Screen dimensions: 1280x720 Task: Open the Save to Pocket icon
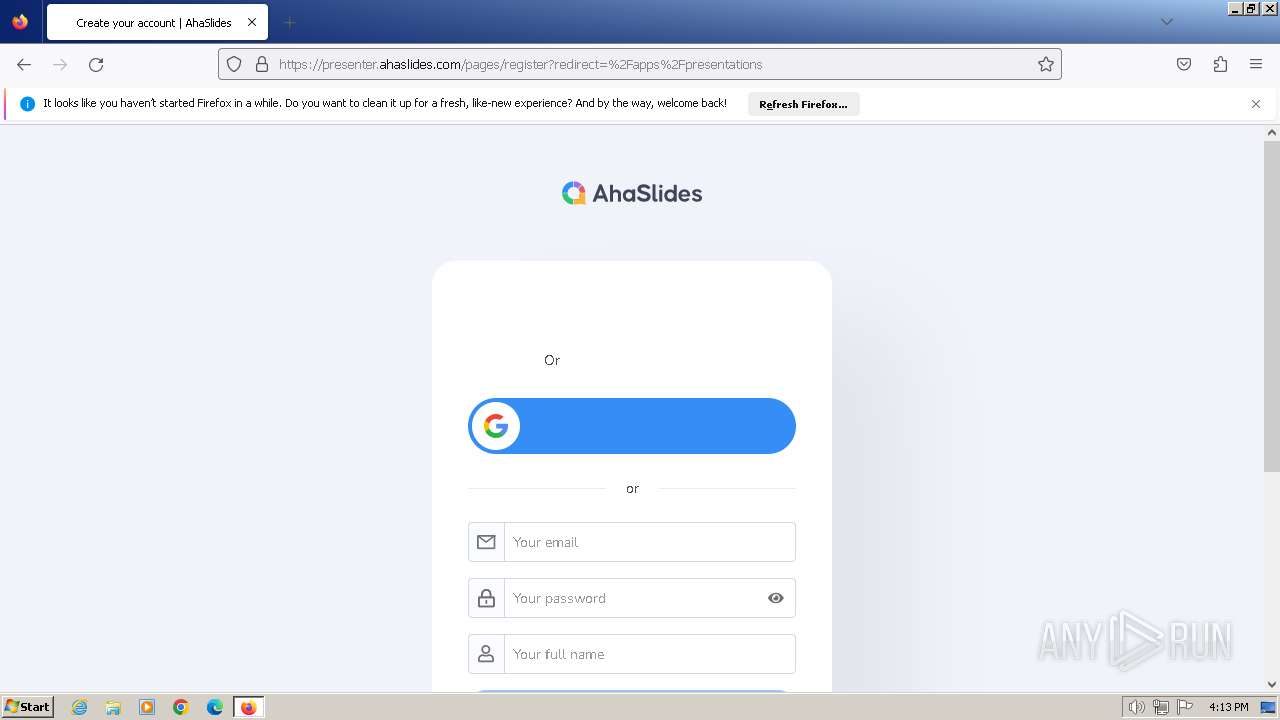tap(1184, 64)
